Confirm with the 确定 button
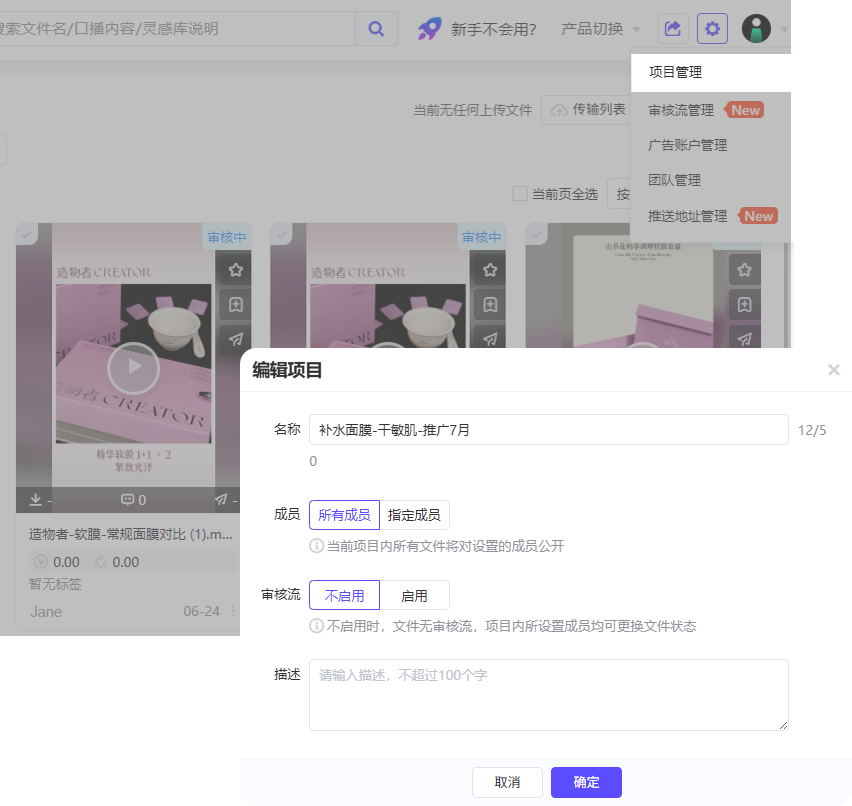This screenshot has width=852, height=806. [x=586, y=782]
